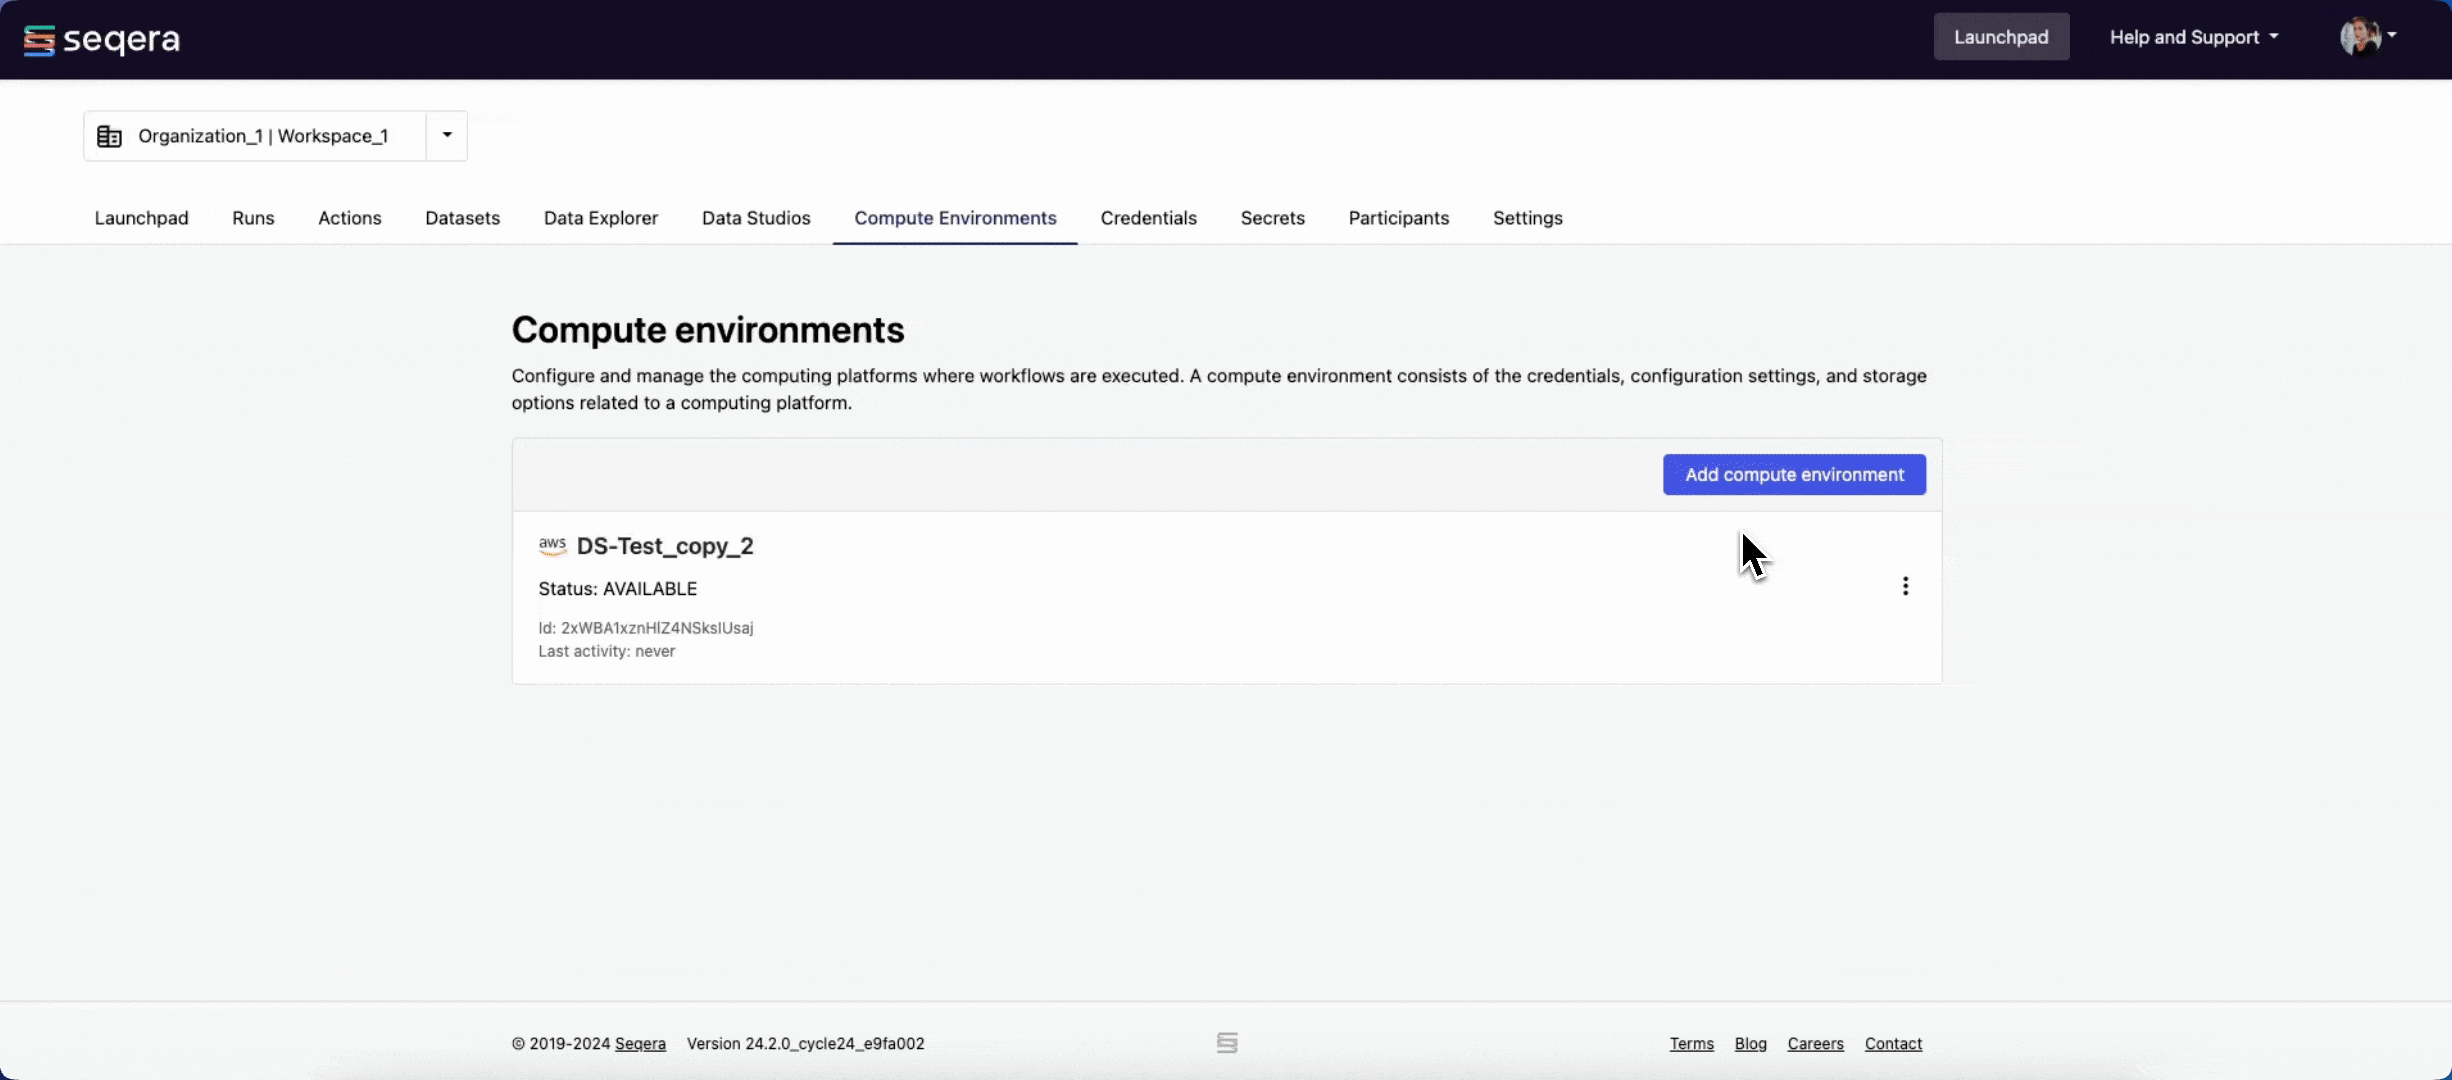Click the Careers footer link
The image size is (2452, 1080).
point(1815,1043)
